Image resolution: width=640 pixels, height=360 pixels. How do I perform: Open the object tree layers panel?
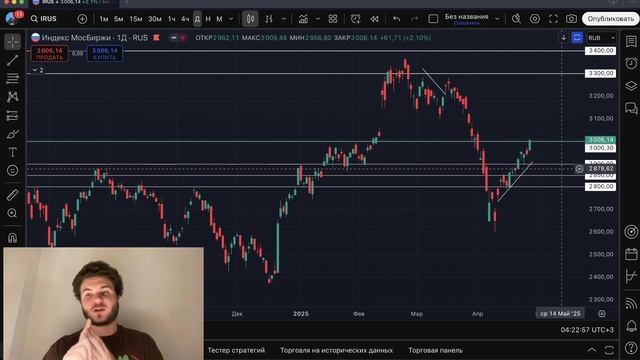pyautogui.click(x=631, y=86)
